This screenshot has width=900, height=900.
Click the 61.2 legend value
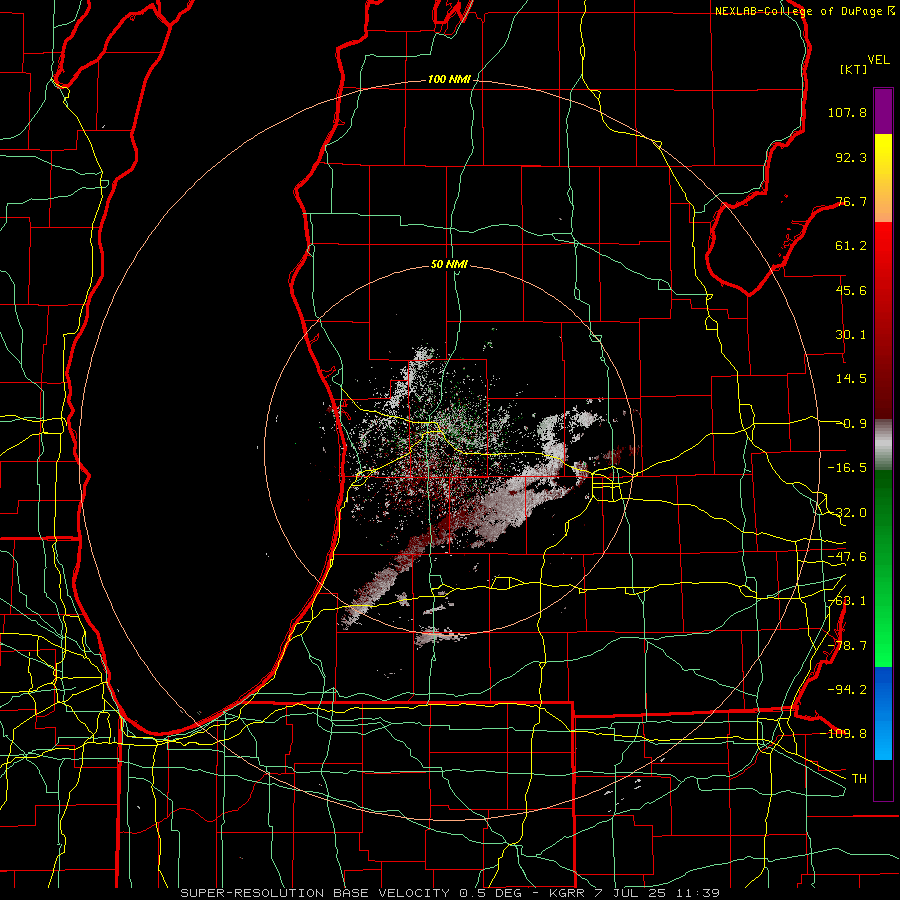point(851,246)
